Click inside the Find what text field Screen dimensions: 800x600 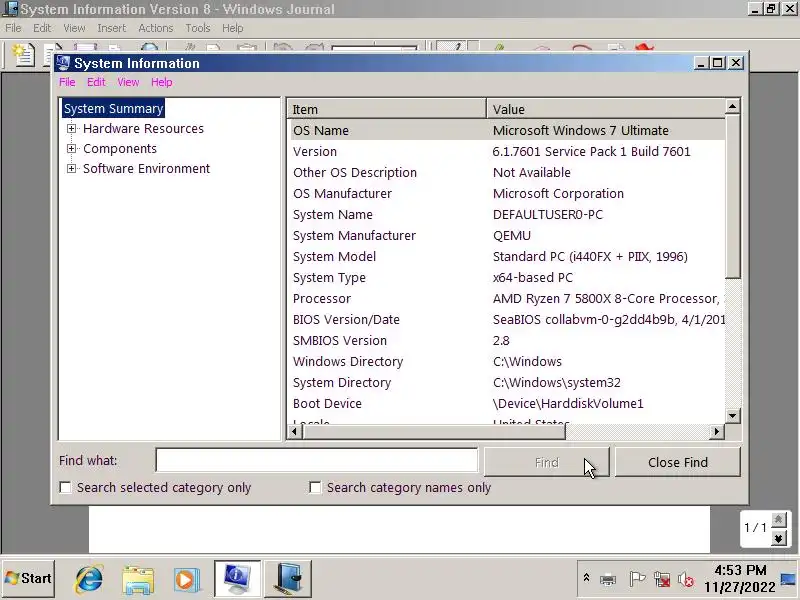(x=316, y=461)
